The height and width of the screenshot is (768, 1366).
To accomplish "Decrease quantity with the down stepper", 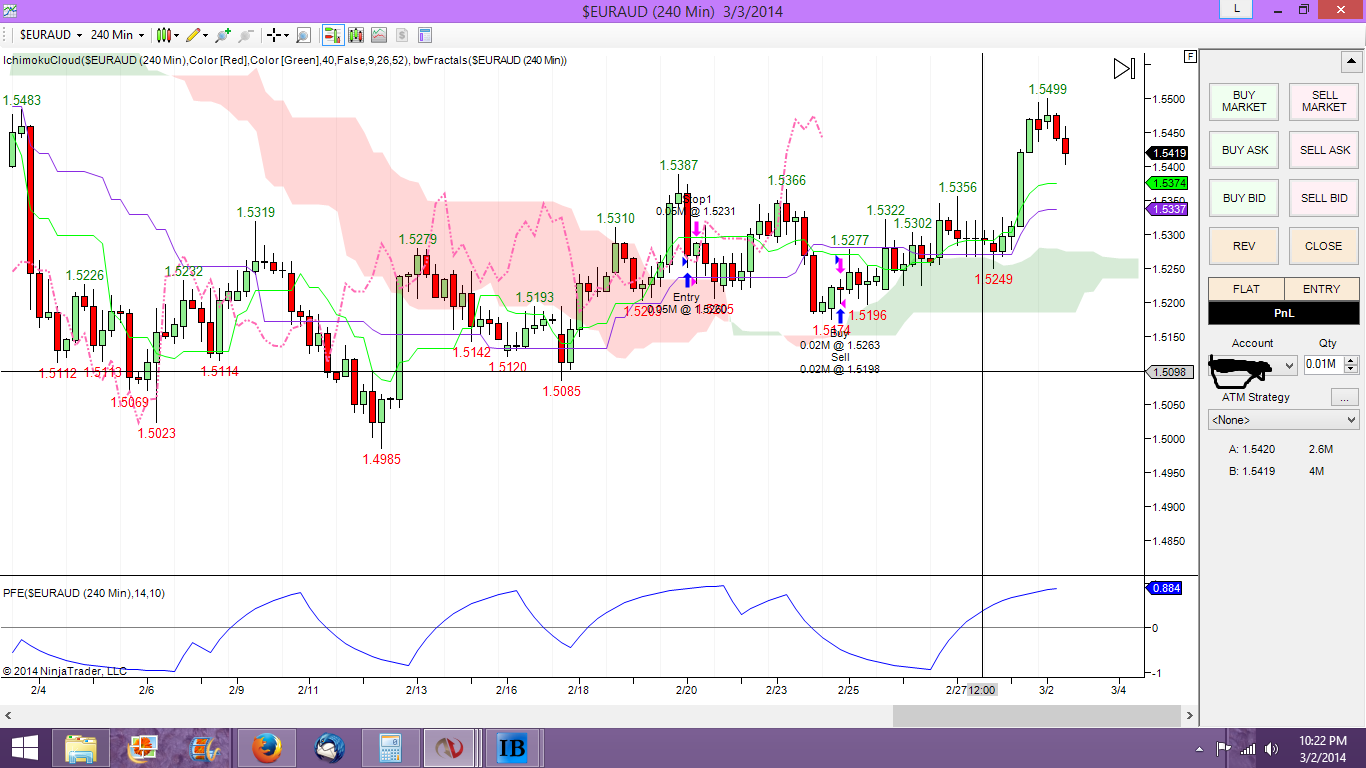I will [1351, 369].
